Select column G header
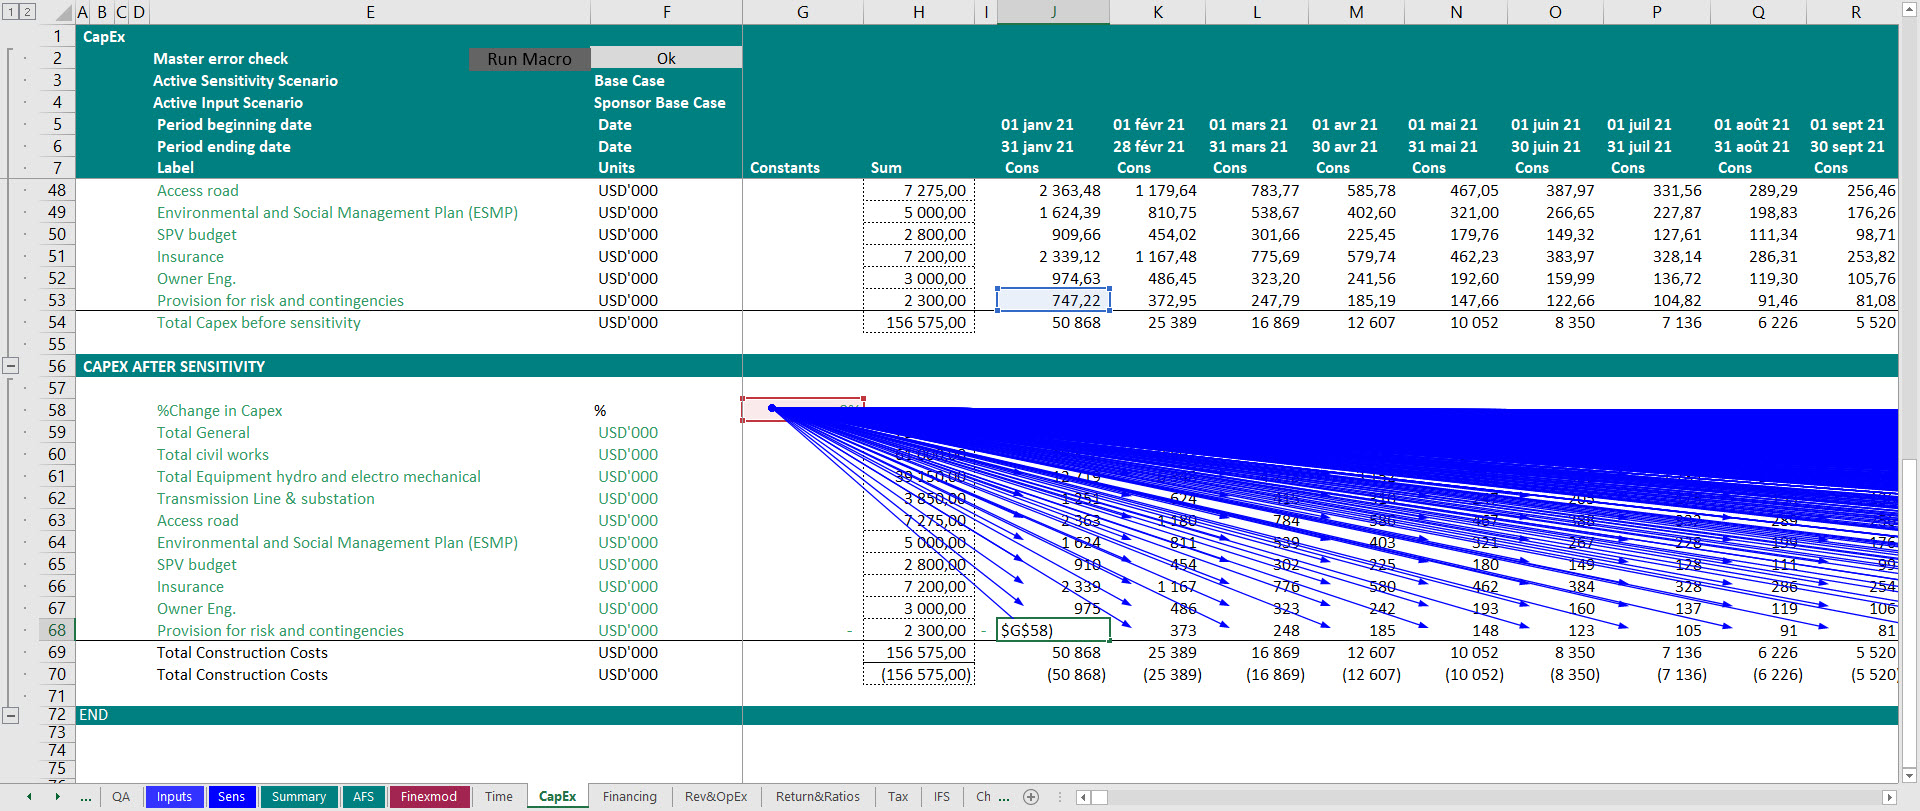Screen dimensions: 1920x811 click(803, 12)
